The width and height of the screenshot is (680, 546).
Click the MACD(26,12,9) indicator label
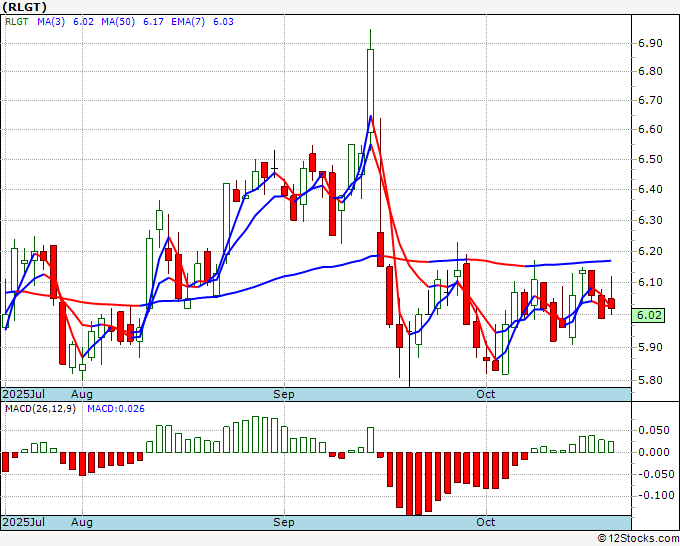tap(40, 409)
